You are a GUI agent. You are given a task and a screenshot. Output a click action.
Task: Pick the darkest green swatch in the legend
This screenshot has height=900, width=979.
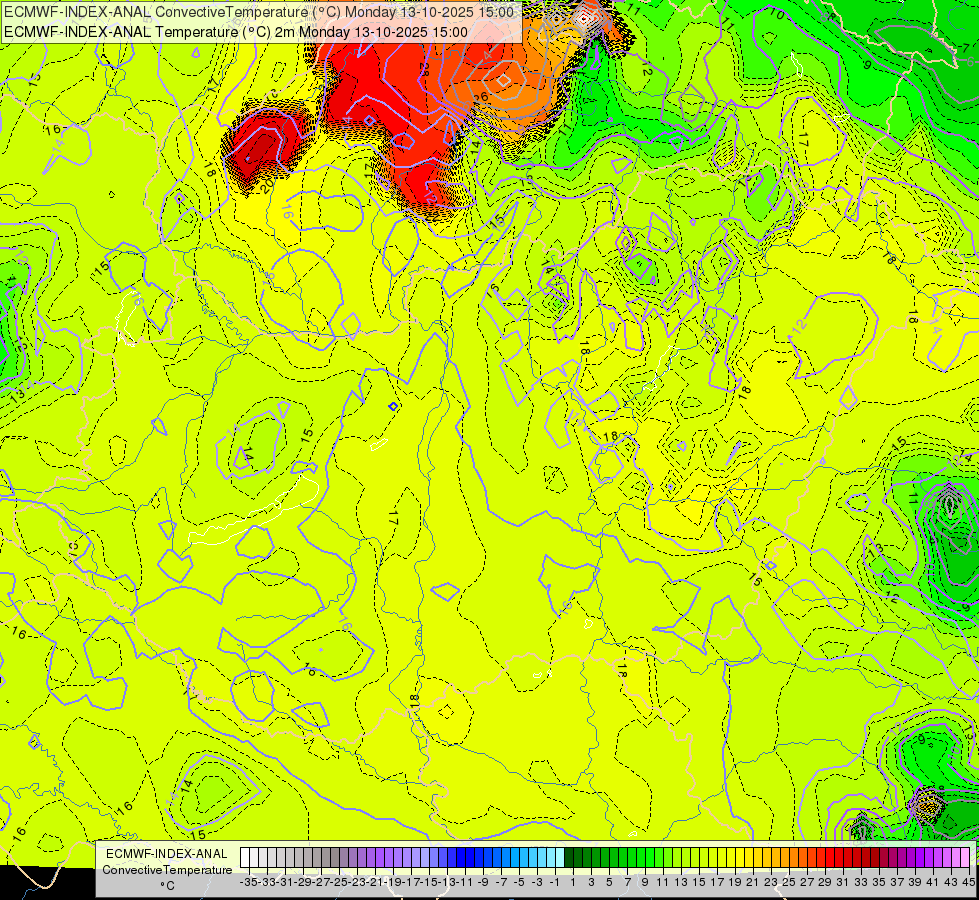(x=569, y=858)
